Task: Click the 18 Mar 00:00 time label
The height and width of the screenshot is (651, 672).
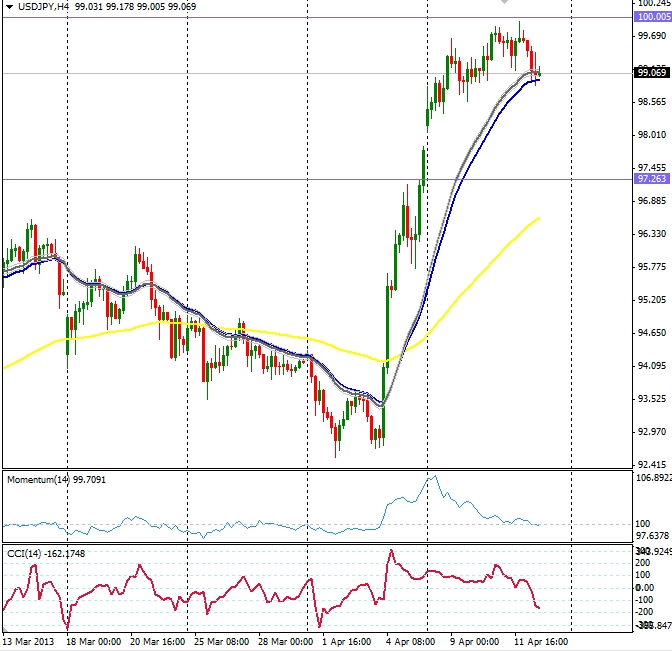Action: tap(95, 641)
